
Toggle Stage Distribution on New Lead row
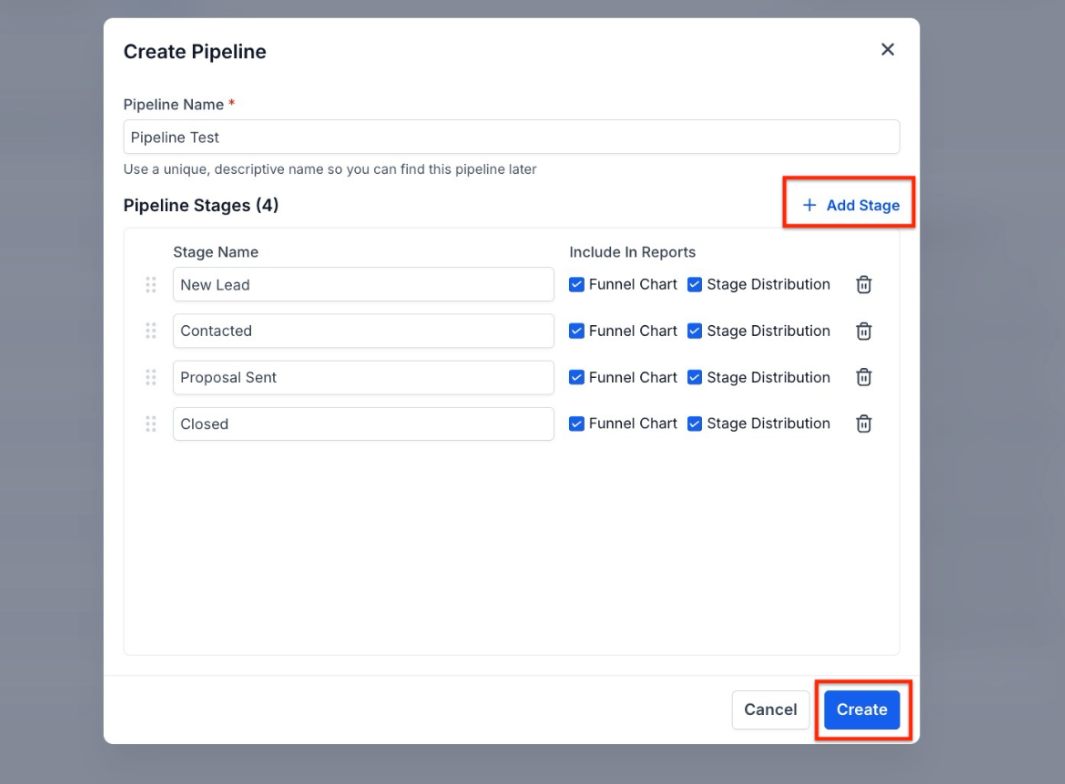[x=695, y=285]
